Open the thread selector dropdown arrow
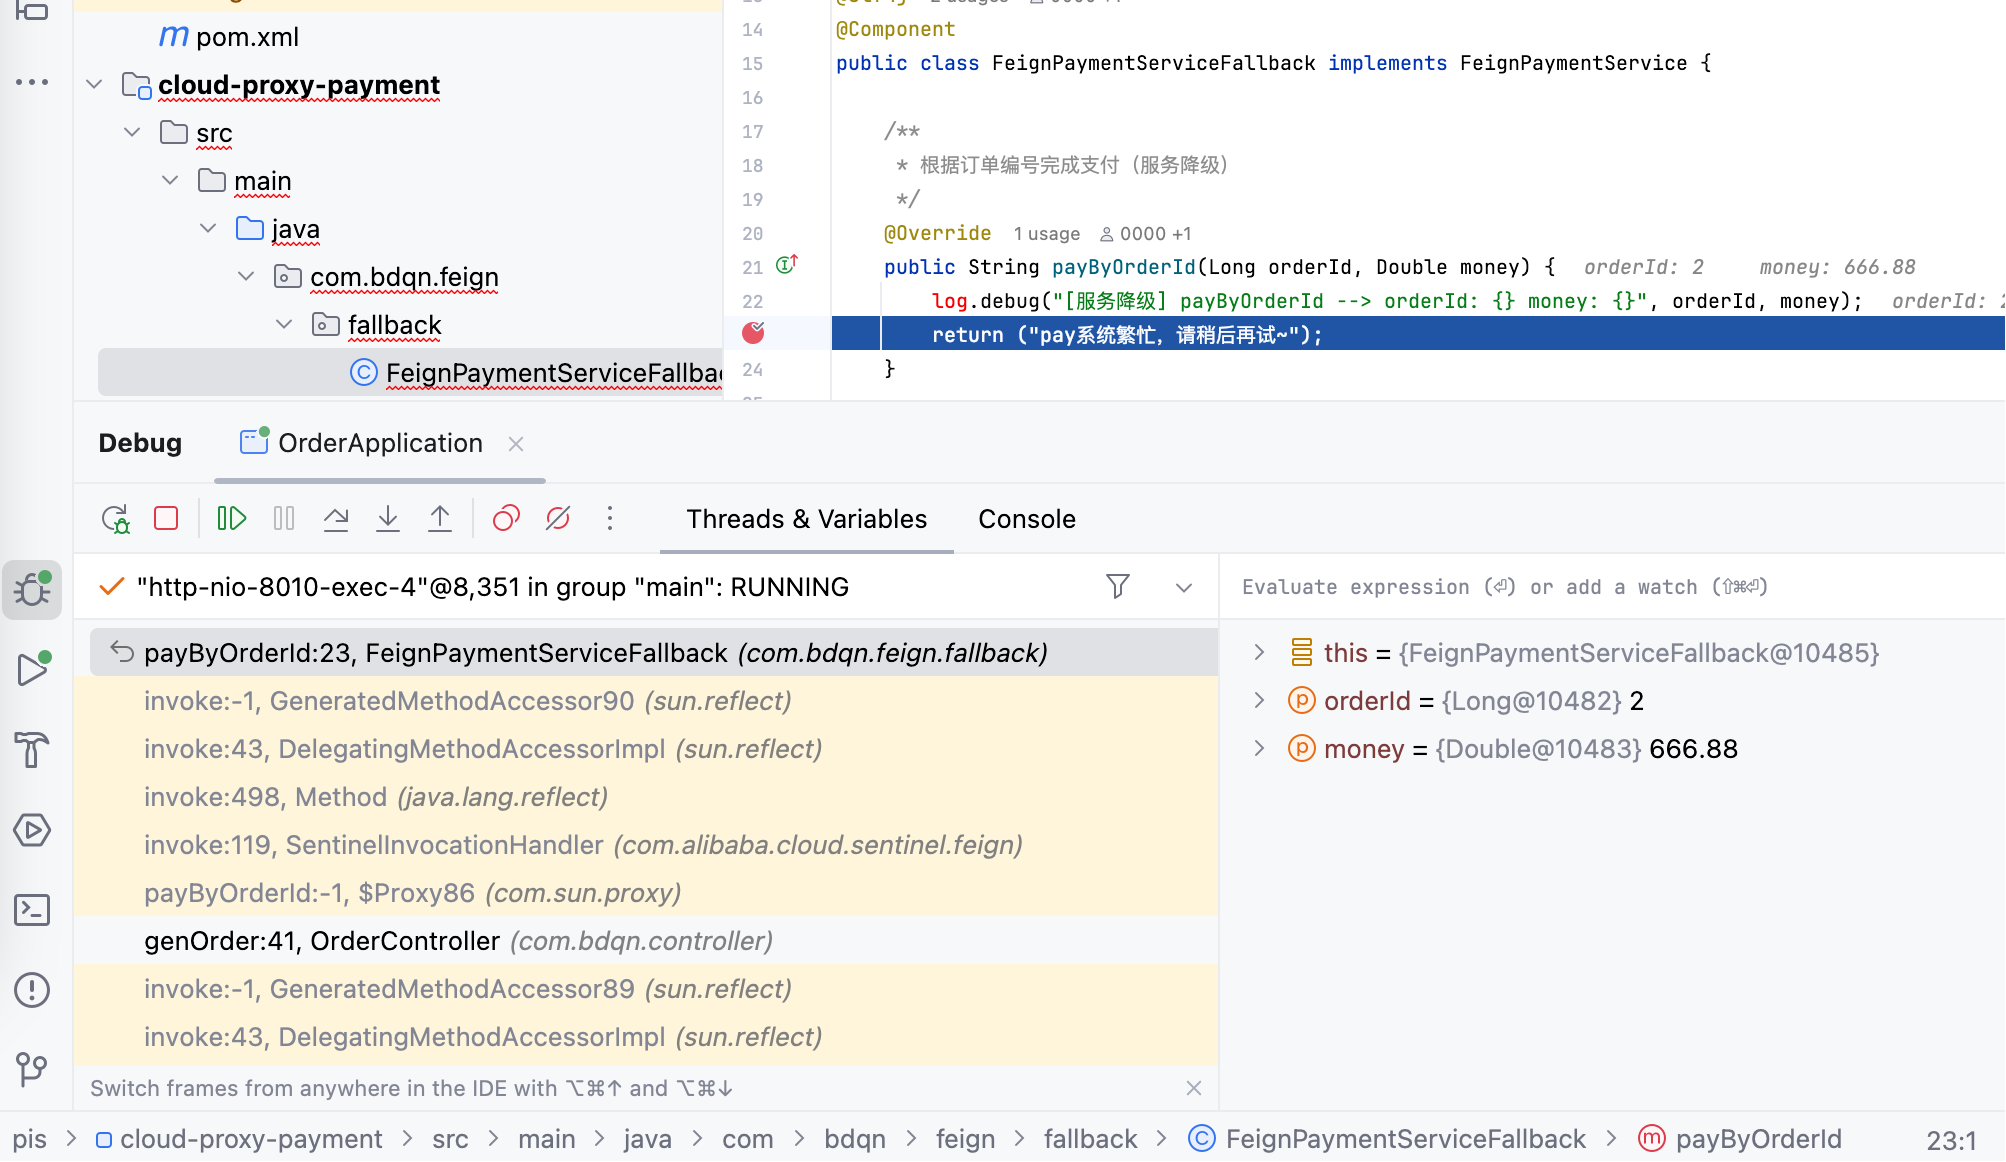The image size is (2006, 1162). [1184, 588]
